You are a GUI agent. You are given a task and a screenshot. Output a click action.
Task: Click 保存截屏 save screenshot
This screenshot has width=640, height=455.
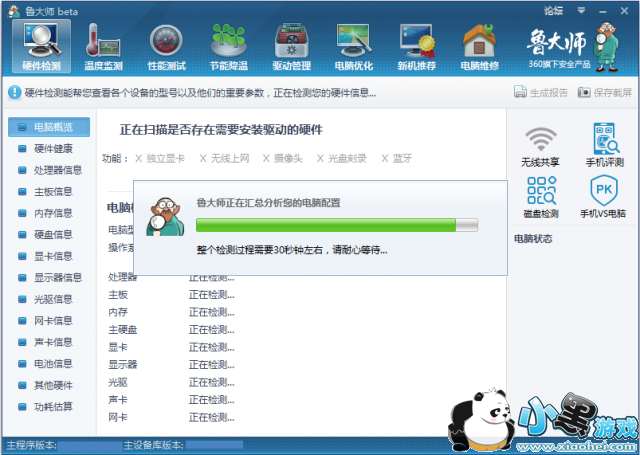(605, 92)
